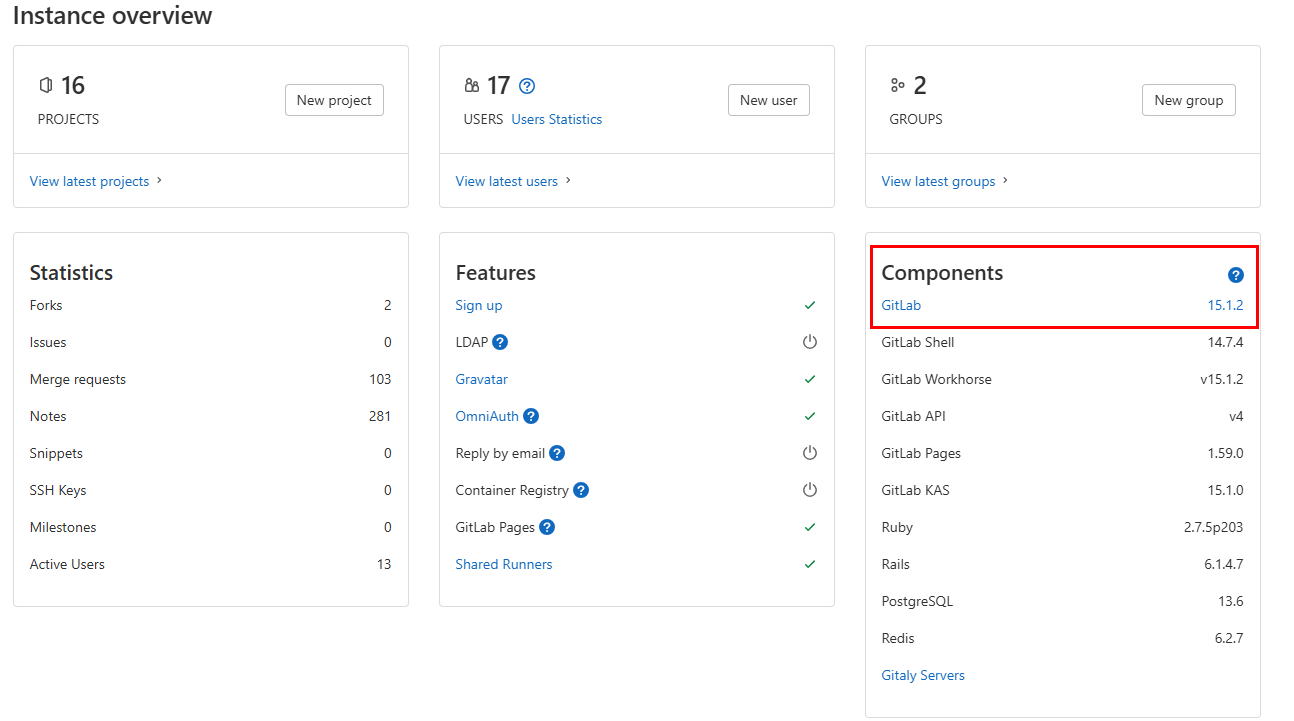Viewport: 1294px width, 721px height.
Task: Click the LDAP disabled power icon
Action: pyautogui.click(x=810, y=342)
